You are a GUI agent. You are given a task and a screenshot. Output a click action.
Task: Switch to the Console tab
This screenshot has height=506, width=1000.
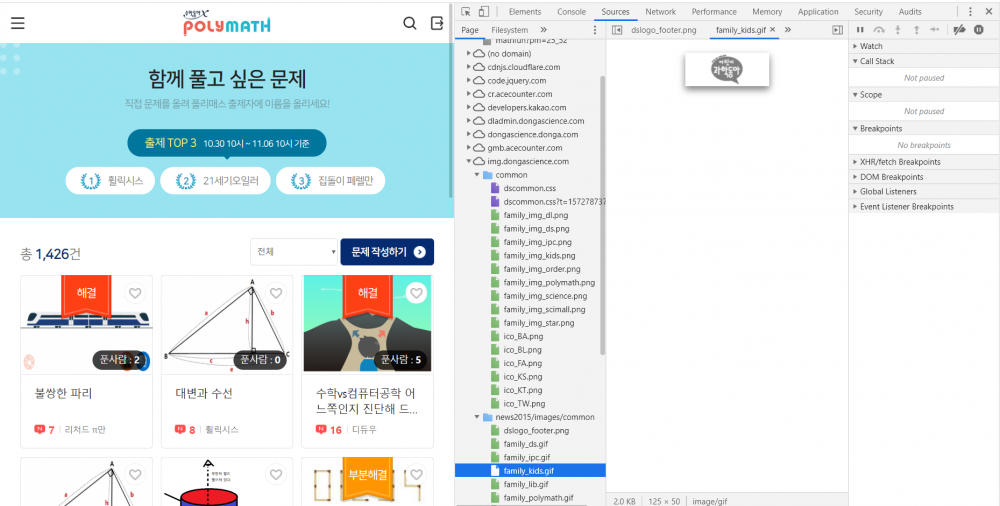point(571,11)
